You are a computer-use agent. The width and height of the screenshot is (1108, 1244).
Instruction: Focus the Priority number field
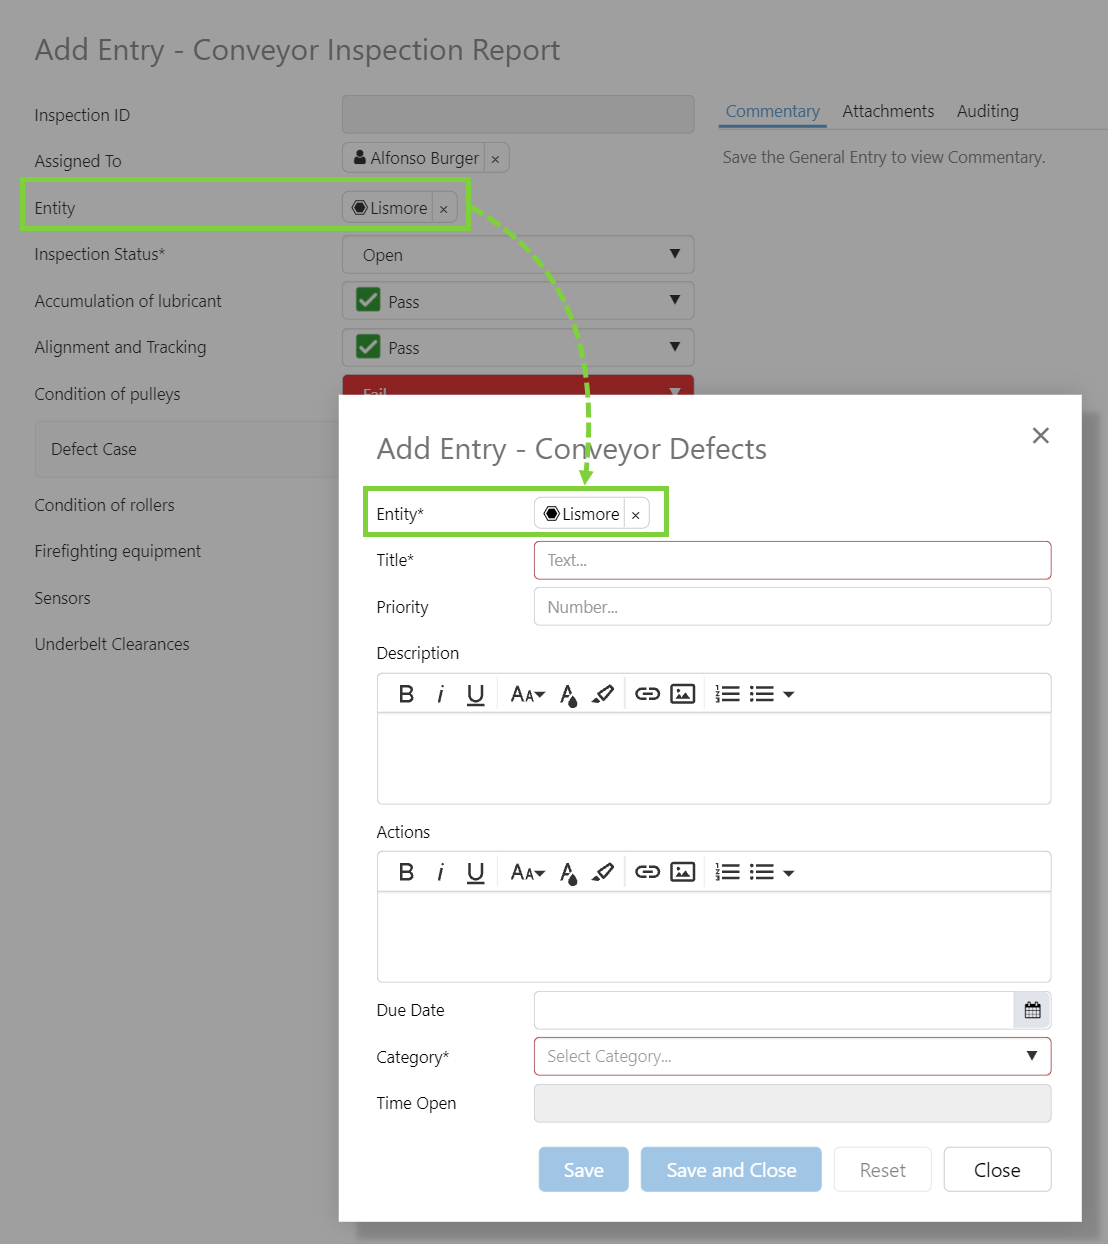pos(792,607)
